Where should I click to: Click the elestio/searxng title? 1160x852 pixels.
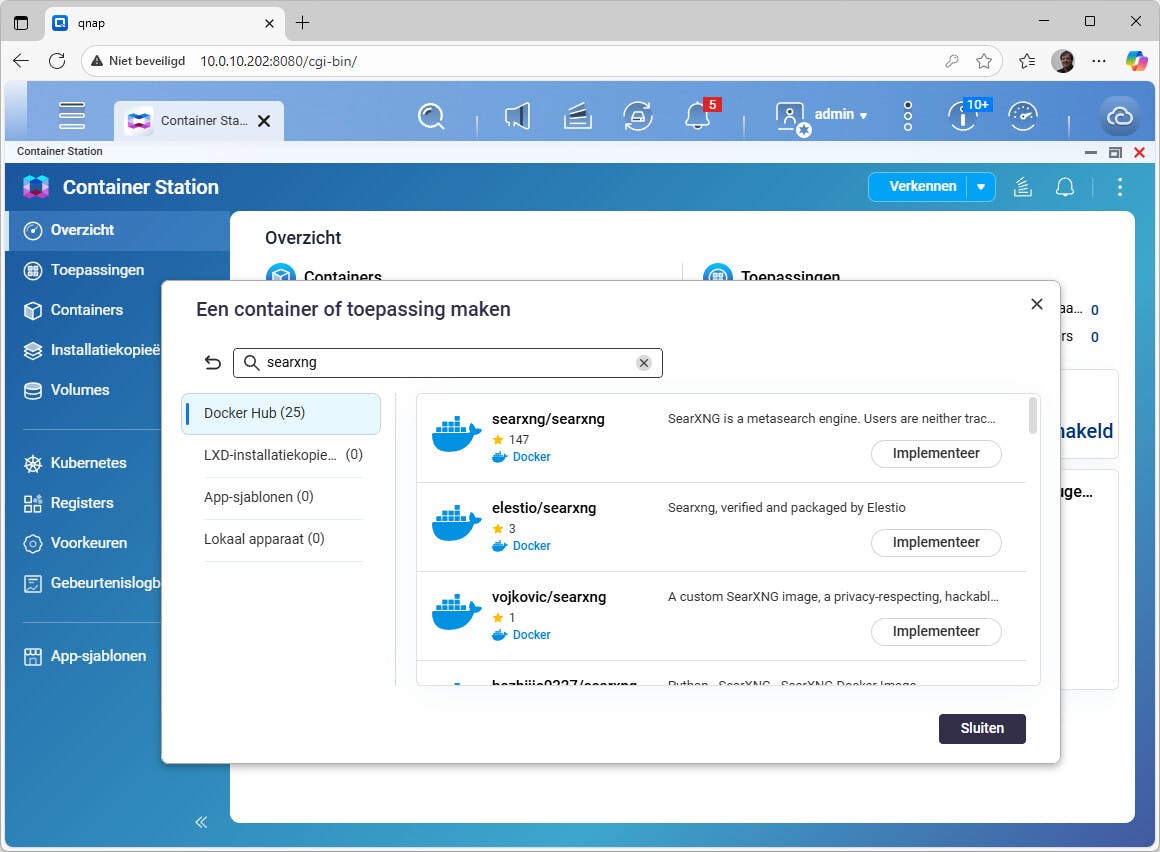(x=544, y=508)
